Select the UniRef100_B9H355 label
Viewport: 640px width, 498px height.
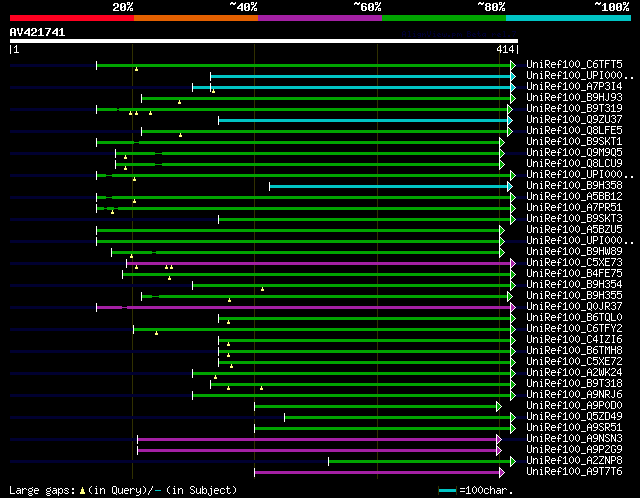point(574,296)
